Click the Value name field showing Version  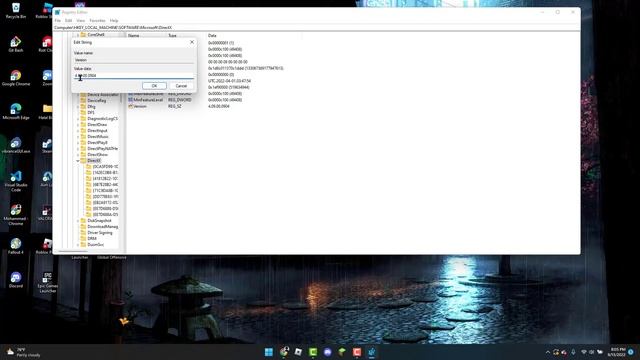tap(133, 60)
